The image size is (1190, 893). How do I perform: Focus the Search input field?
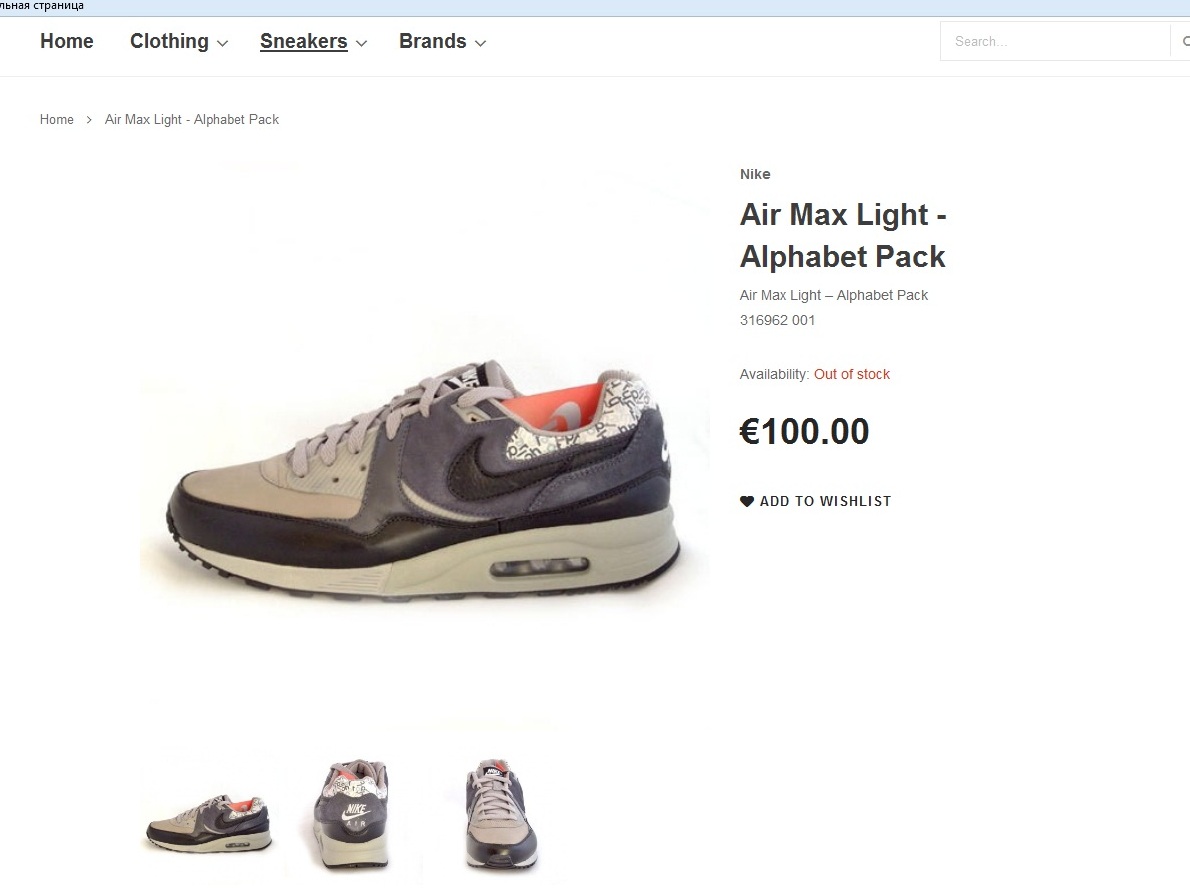pyautogui.click(x=1055, y=41)
